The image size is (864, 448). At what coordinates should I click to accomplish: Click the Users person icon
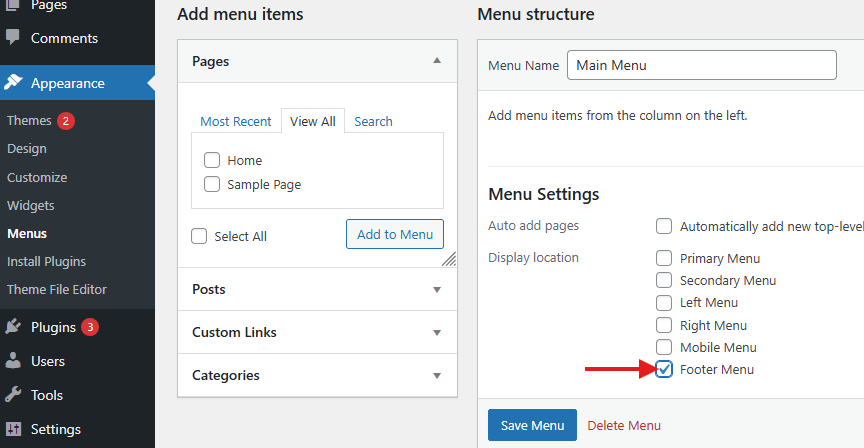[x=13, y=361]
